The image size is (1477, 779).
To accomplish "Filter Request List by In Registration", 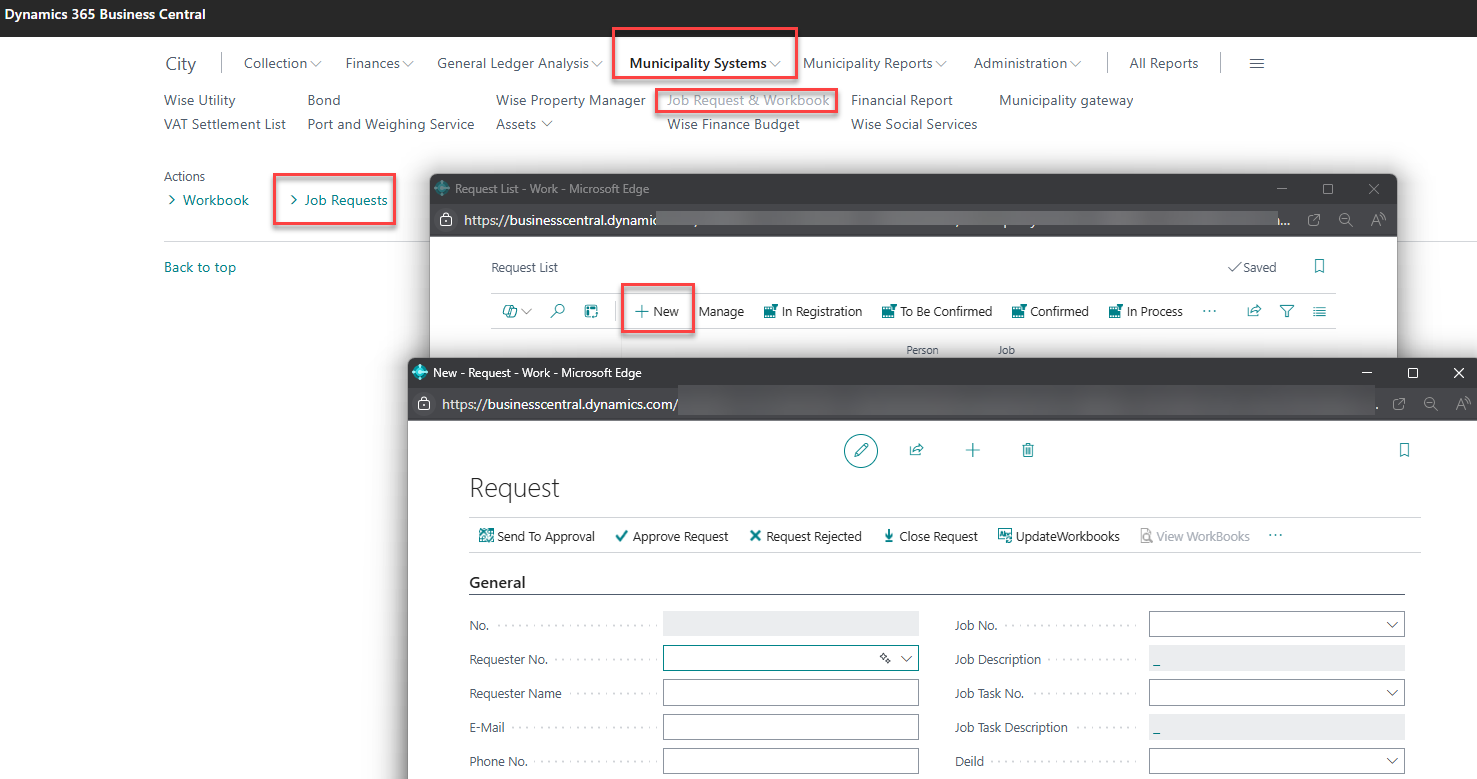I will pos(812,311).
